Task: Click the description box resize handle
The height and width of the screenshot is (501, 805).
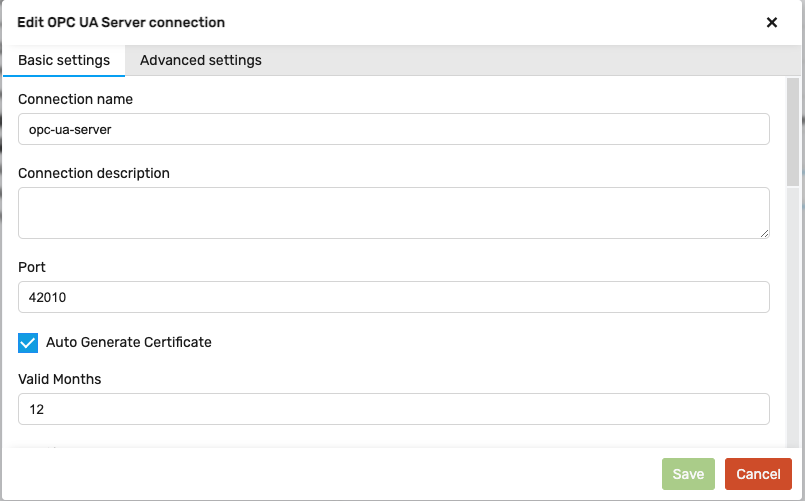Action: point(764,234)
